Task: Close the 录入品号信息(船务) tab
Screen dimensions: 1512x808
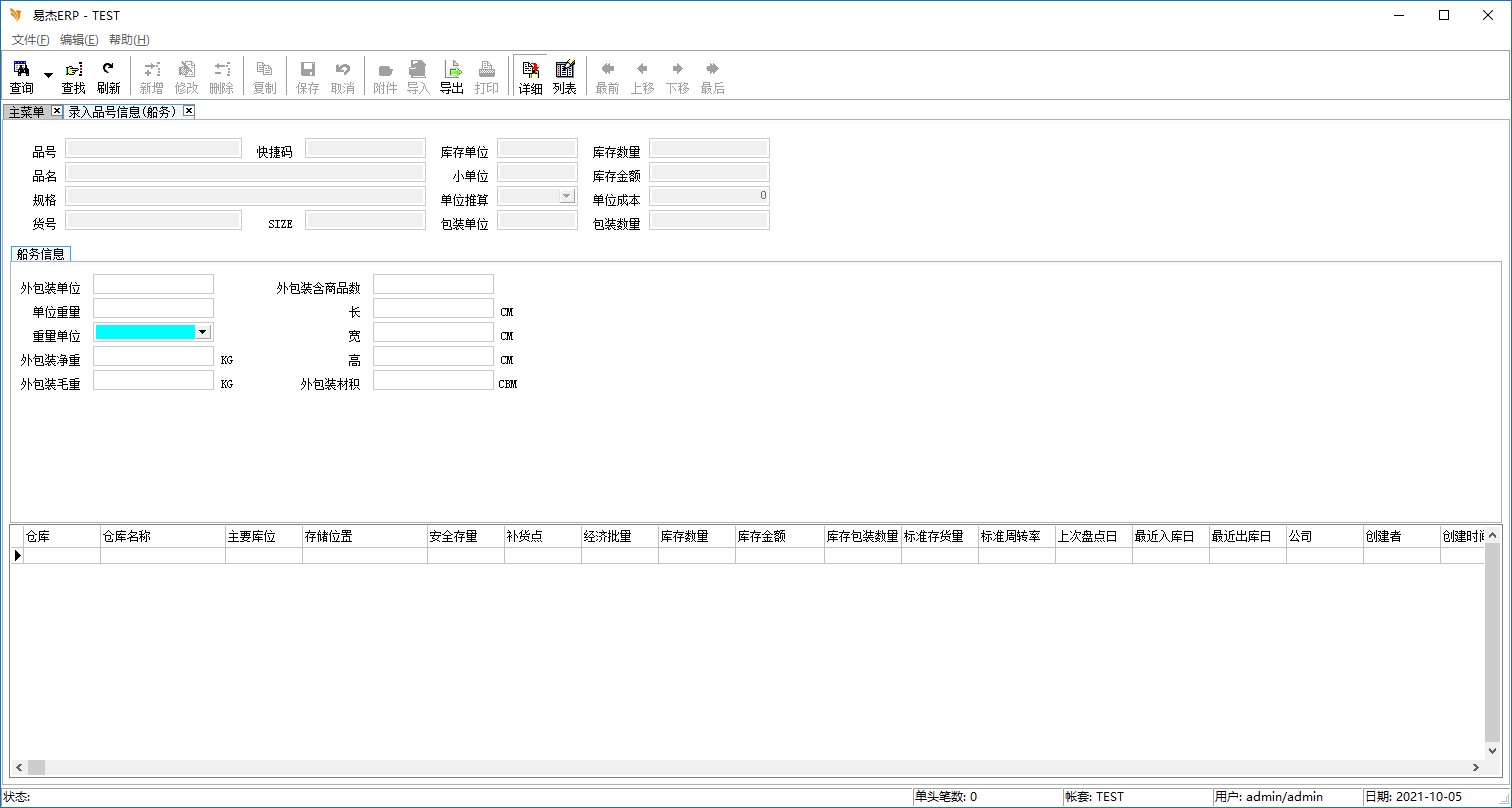Action: pyautogui.click(x=188, y=111)
